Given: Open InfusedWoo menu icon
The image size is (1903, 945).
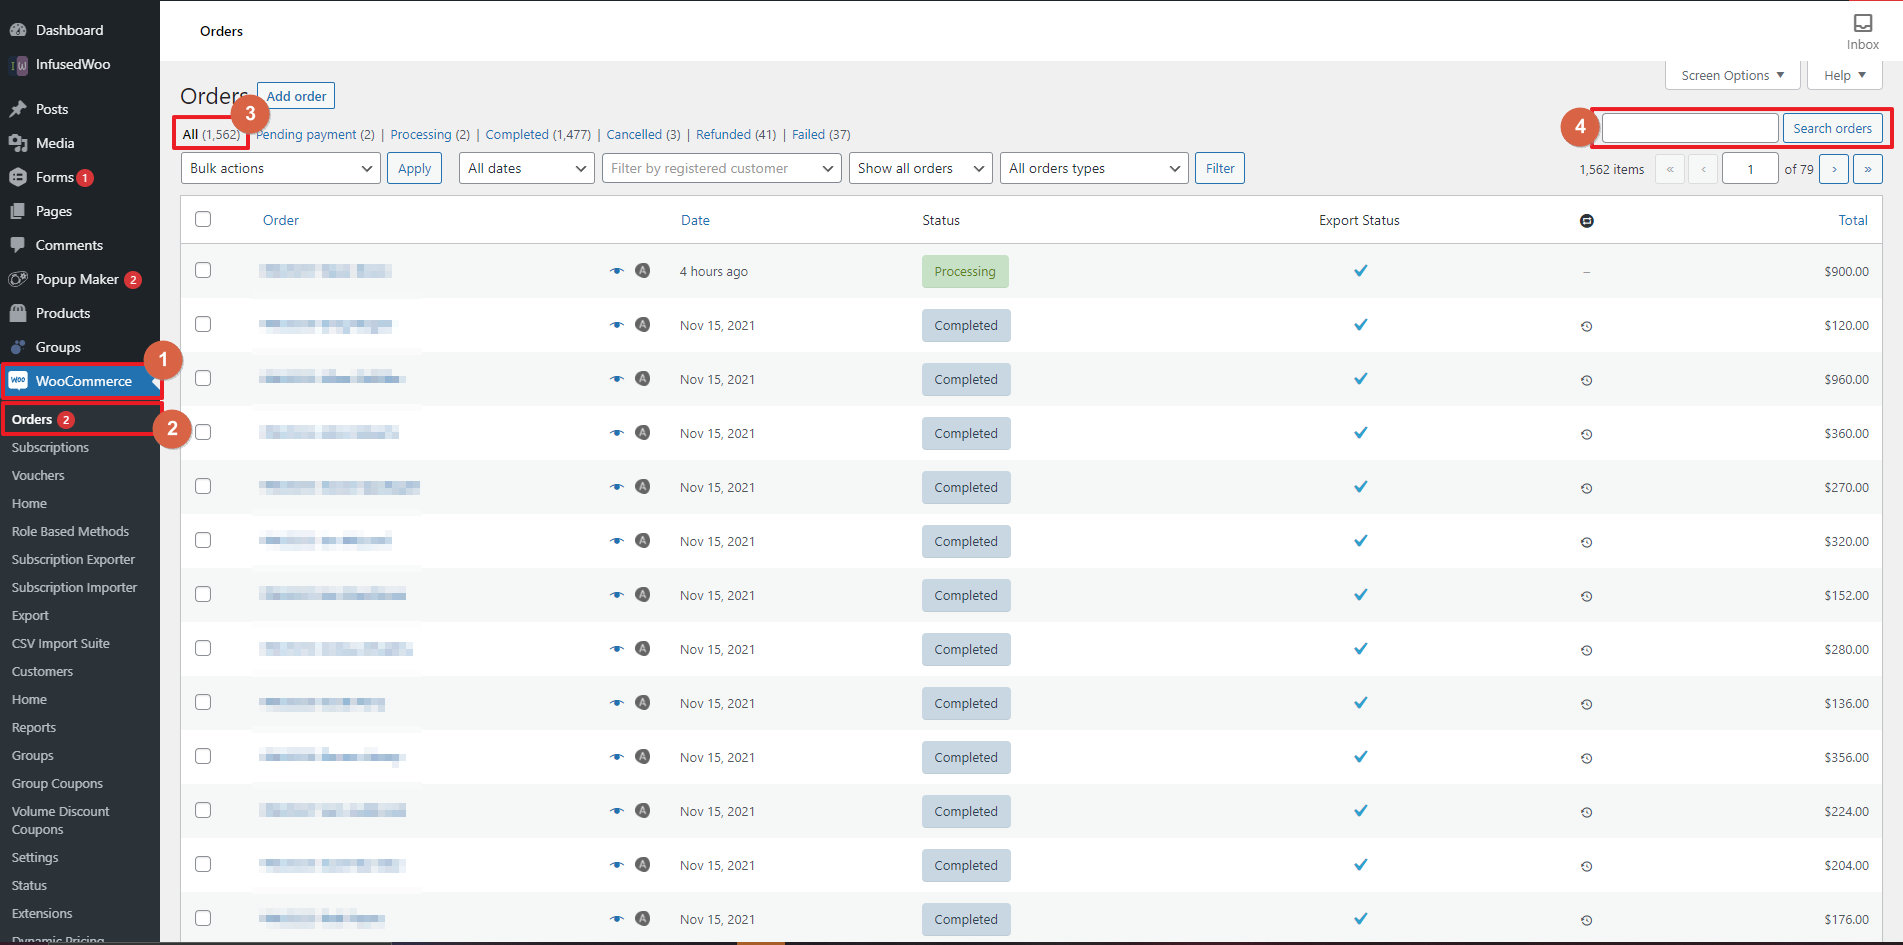Looking at the screenshot, I should pos(18,65).
